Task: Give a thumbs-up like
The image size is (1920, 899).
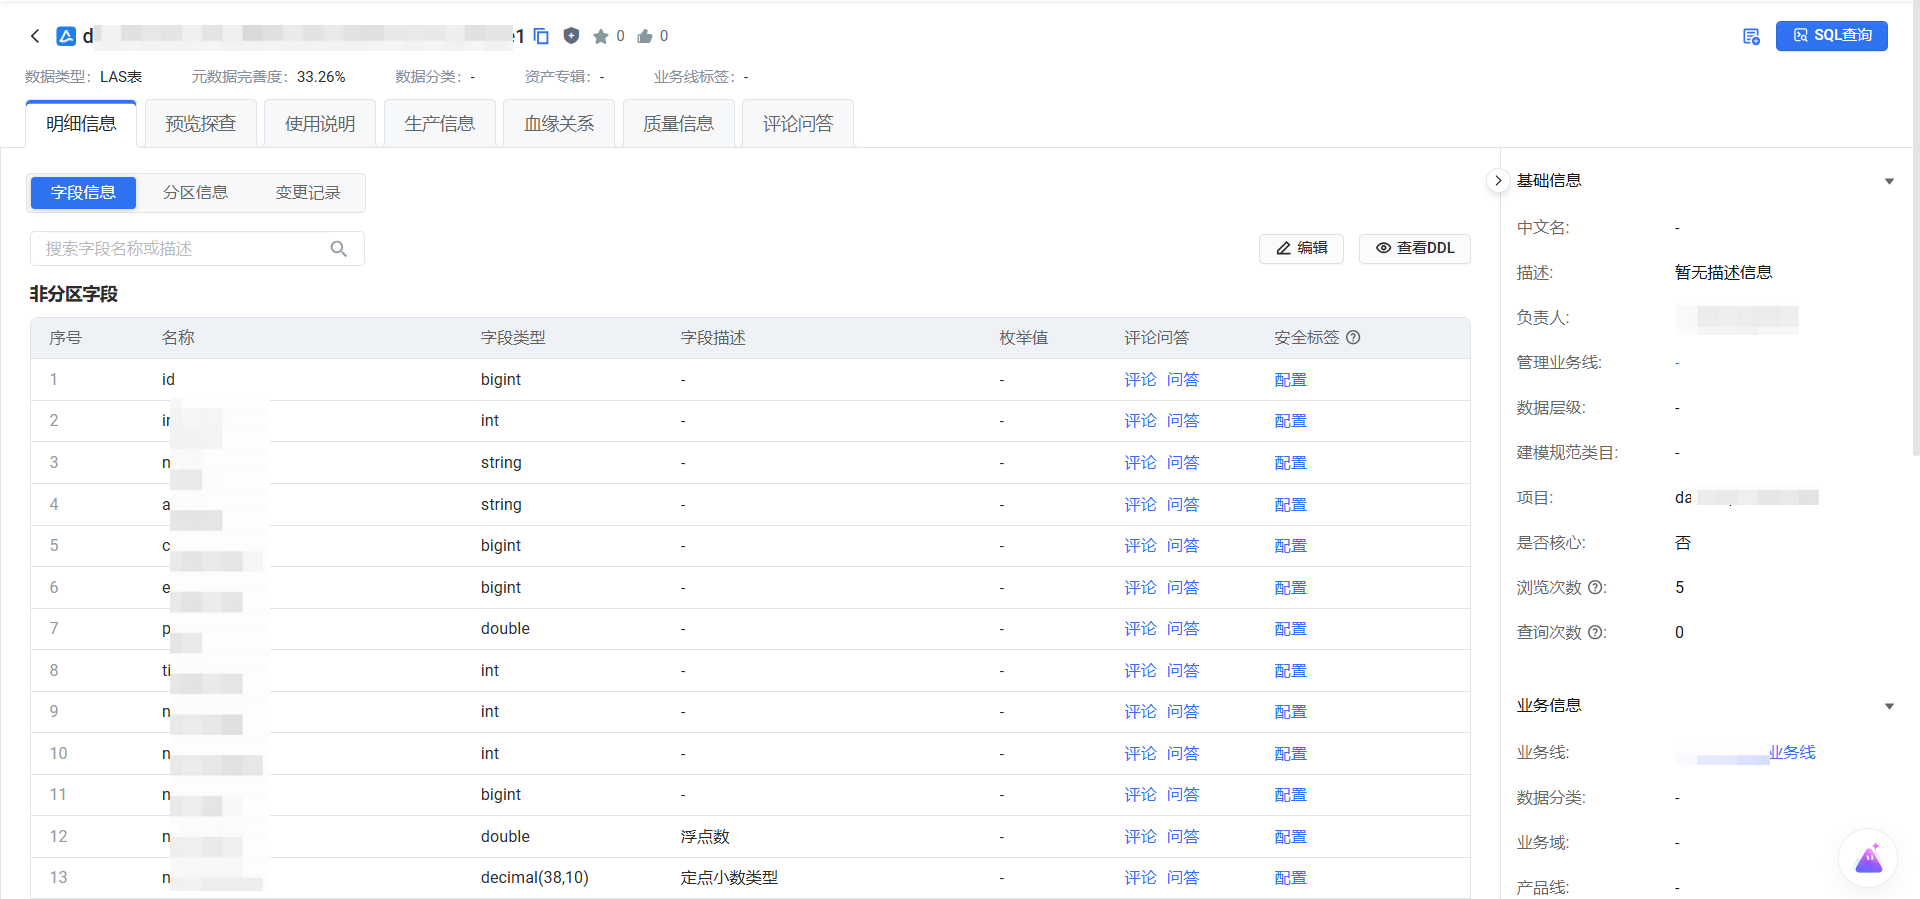Action: point(645,36)
